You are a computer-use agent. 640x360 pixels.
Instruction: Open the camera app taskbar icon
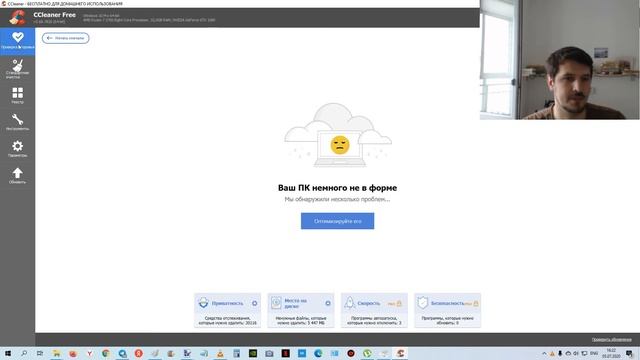(269, 353)
